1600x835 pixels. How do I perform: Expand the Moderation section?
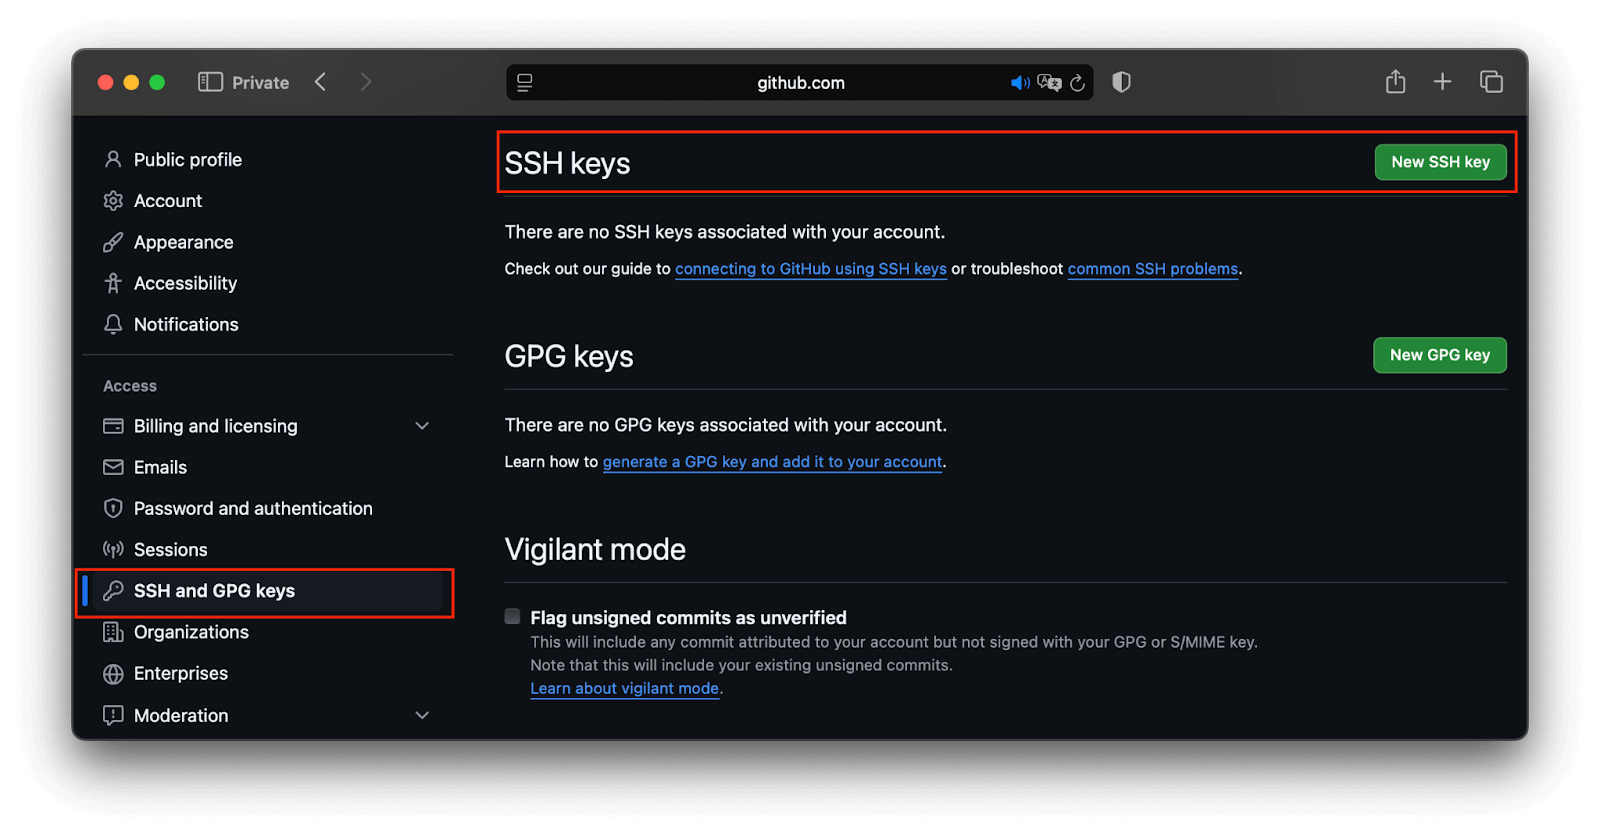[422, 715]
